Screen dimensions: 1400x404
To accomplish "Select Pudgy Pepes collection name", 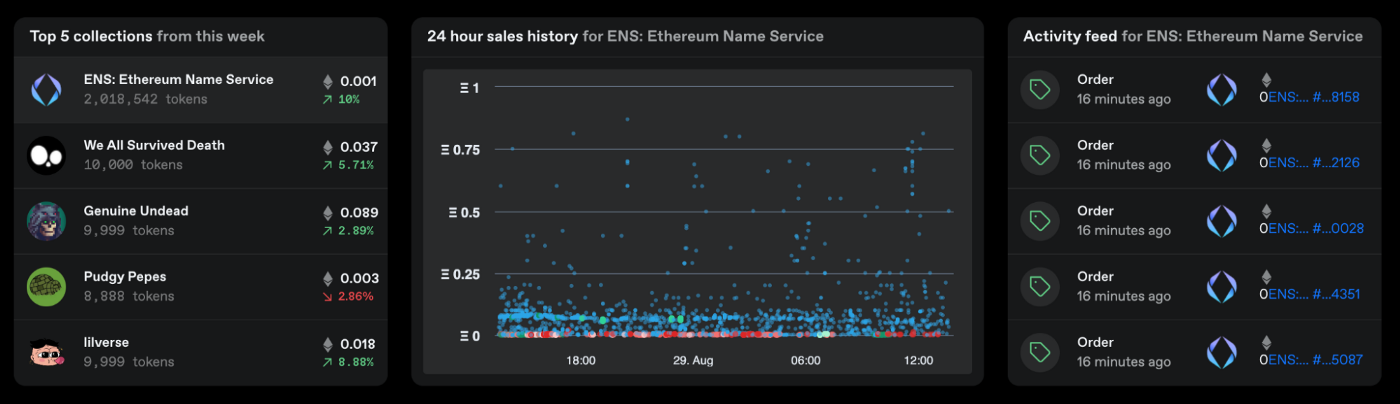I will [x=125, y=277].
